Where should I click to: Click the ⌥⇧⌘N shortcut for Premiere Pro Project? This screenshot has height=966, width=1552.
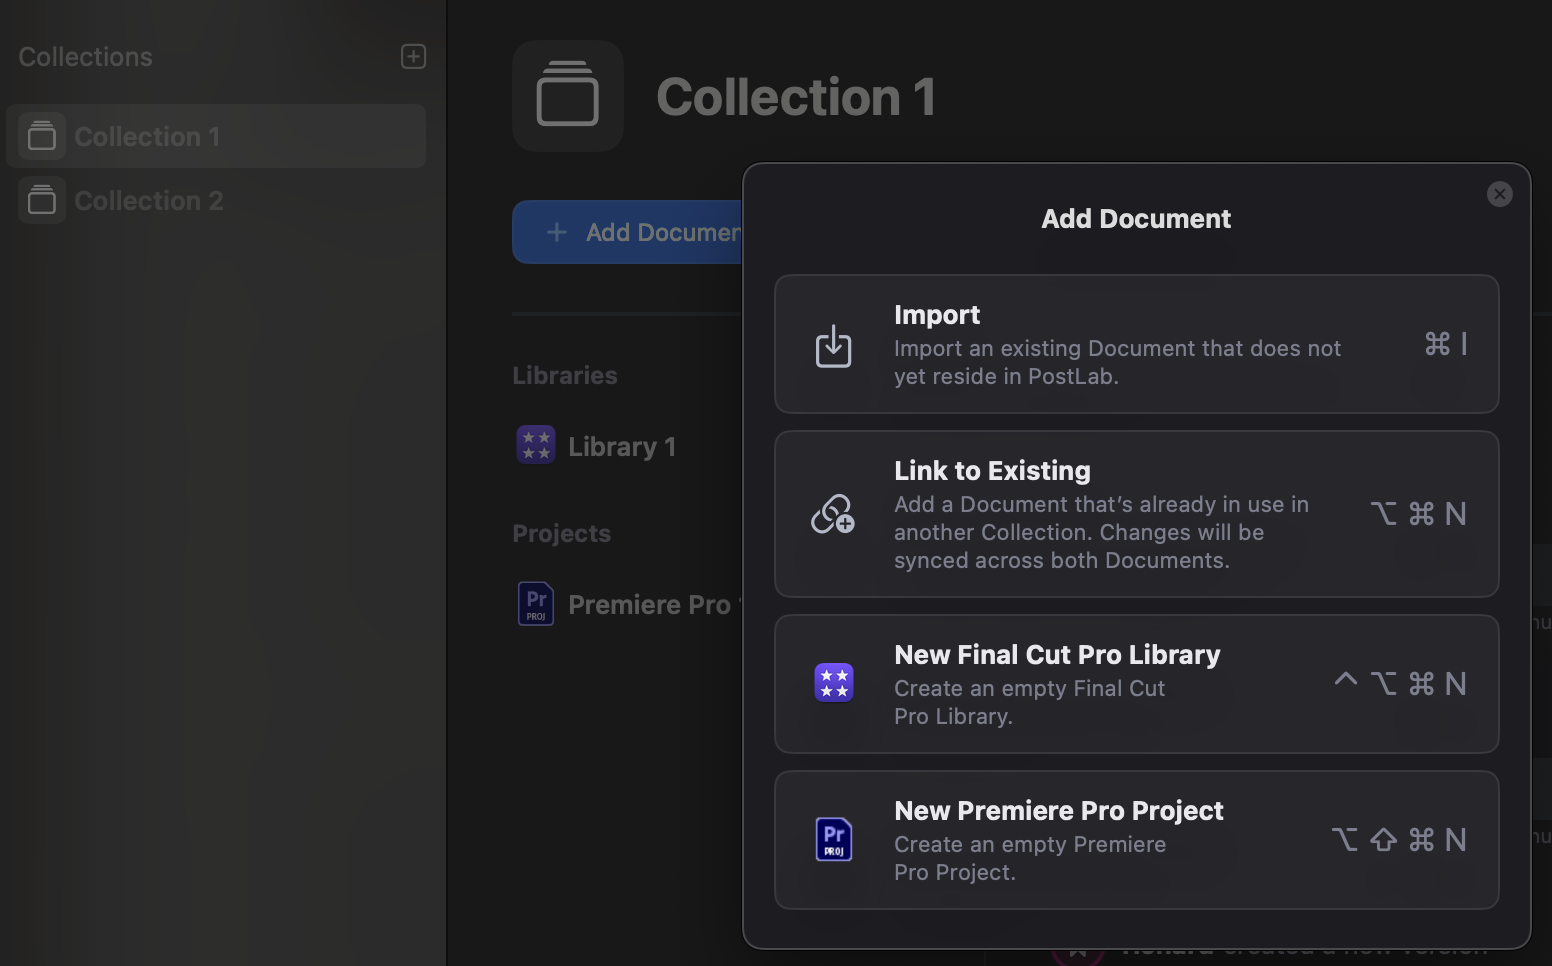click(x=1399, y=839)
